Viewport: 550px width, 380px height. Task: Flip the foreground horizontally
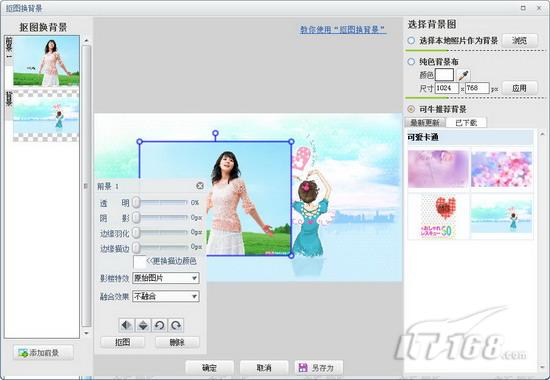tap(127, 325)
